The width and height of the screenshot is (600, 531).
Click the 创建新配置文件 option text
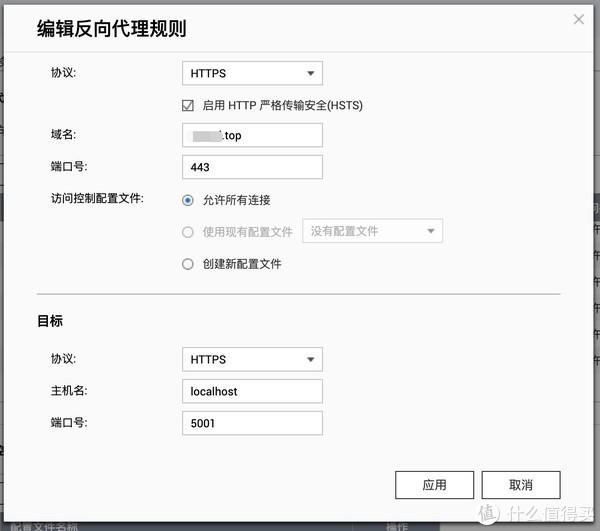[x=242, y=264]
